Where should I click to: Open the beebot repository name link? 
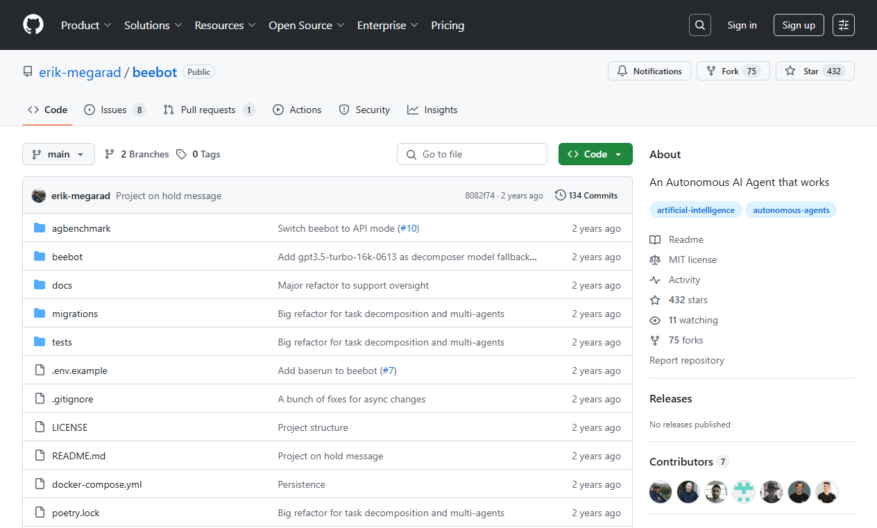pyautogui.click(x=154, y=72)
